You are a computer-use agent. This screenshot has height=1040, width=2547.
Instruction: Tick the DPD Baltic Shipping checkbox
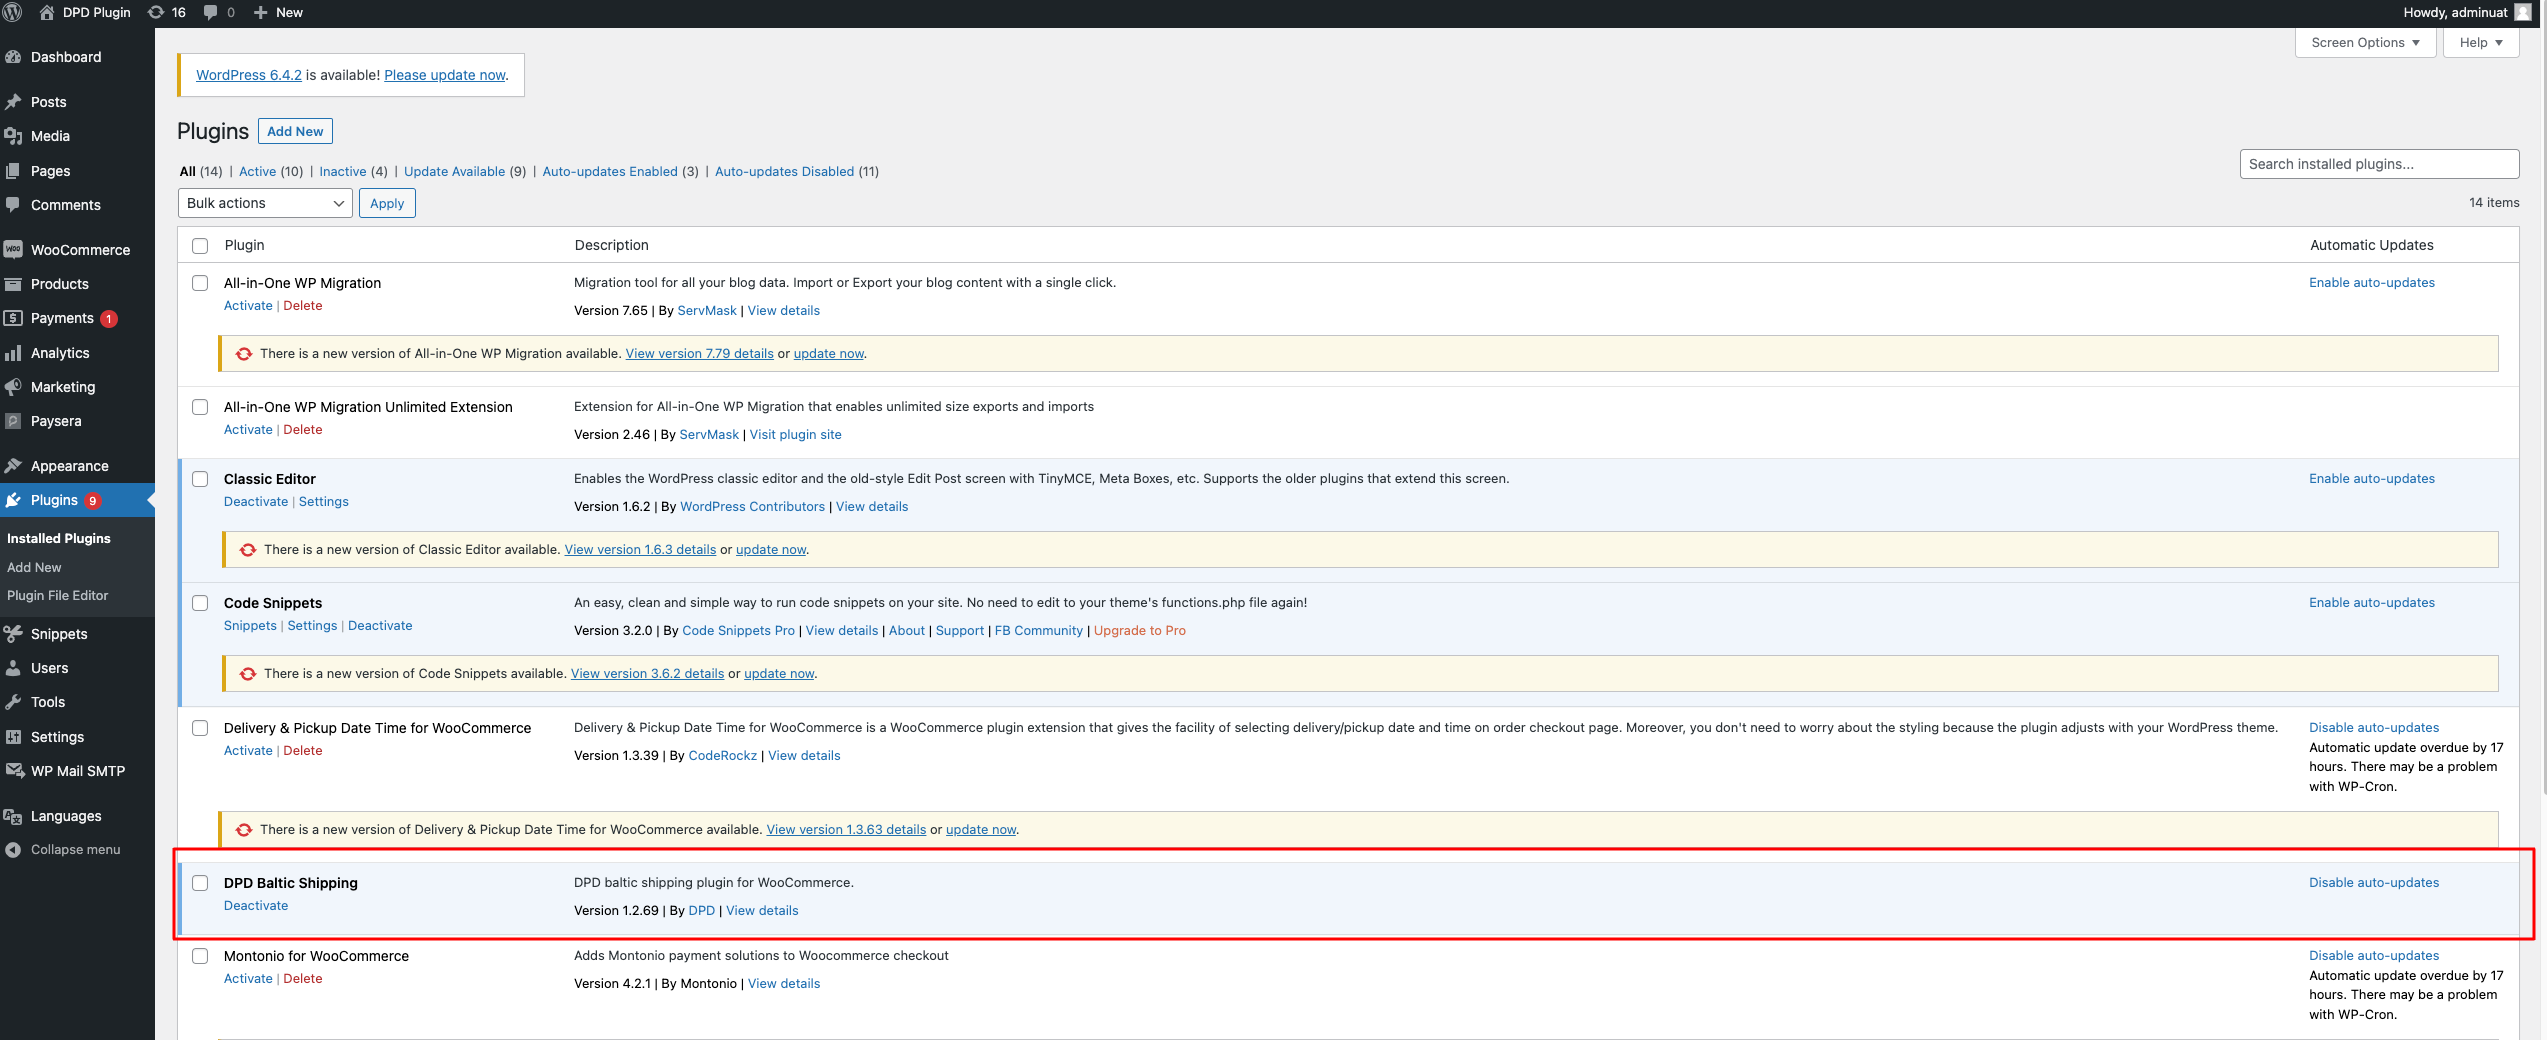[200, 883]
